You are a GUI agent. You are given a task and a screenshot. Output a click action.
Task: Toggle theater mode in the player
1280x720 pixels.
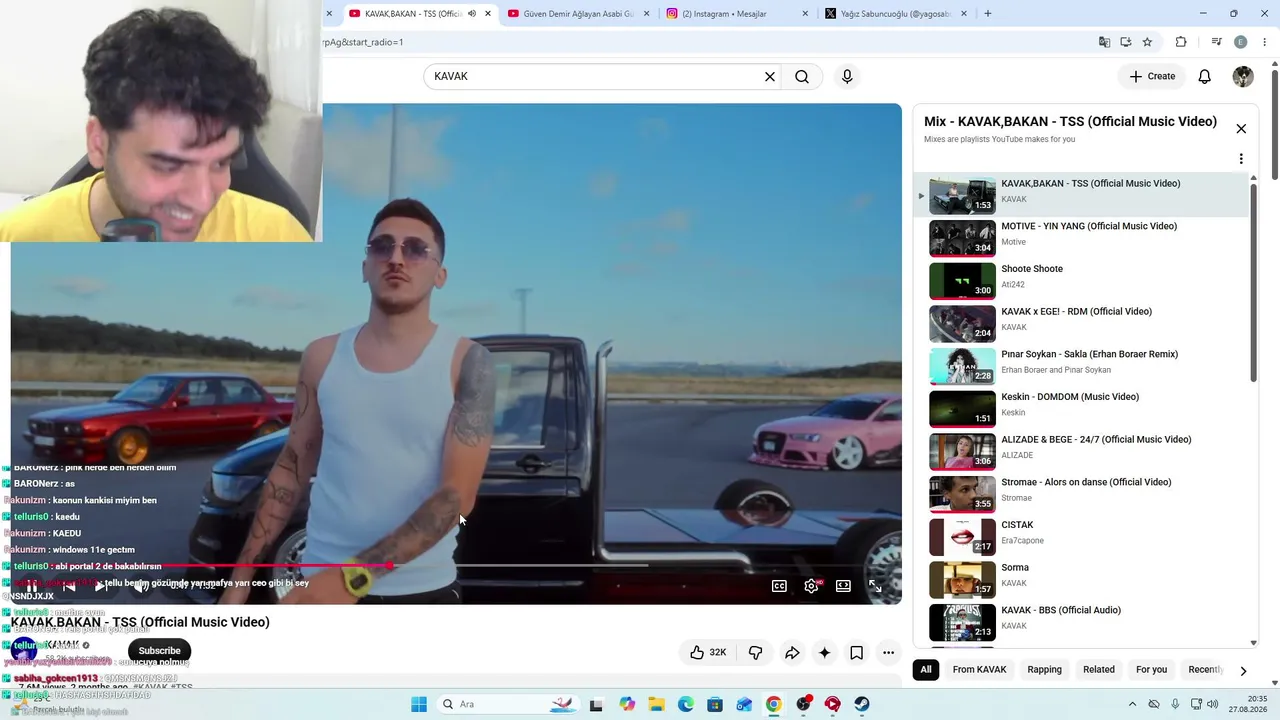(x=843, y=586)
